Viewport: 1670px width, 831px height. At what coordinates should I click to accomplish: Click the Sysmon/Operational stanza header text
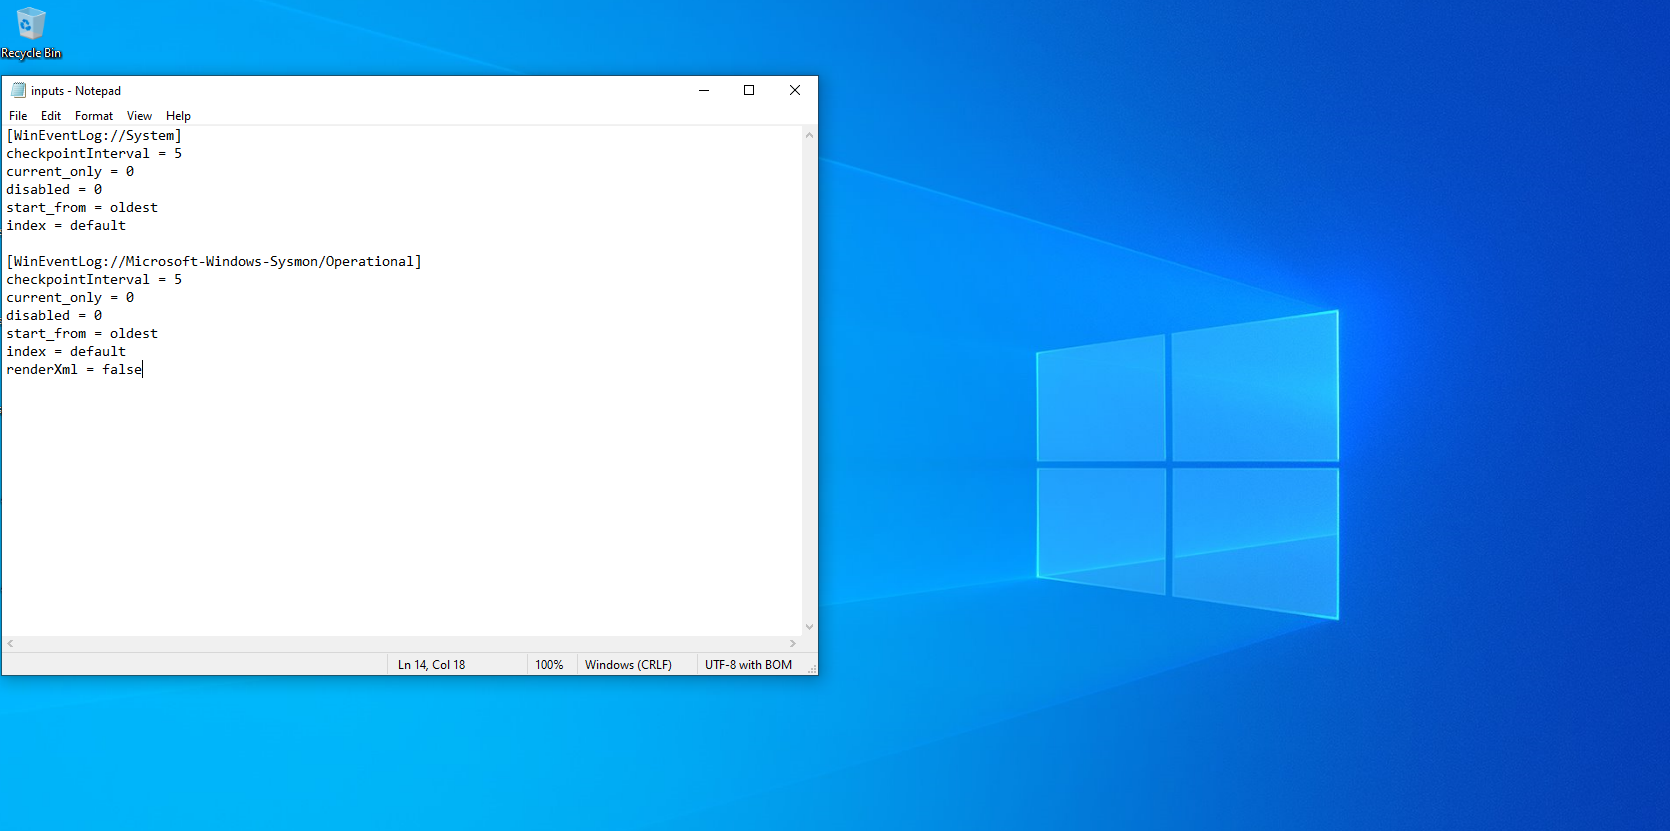214,261
